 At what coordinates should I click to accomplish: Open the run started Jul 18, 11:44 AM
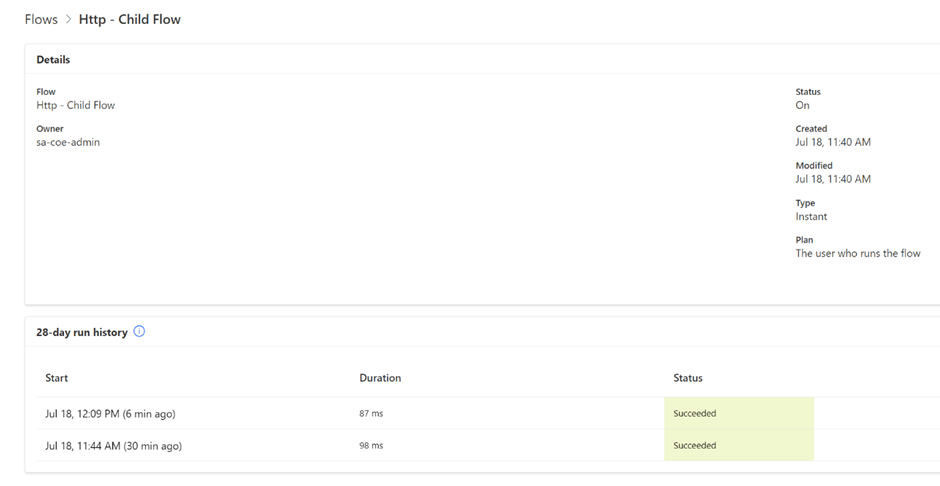(113, 445)
